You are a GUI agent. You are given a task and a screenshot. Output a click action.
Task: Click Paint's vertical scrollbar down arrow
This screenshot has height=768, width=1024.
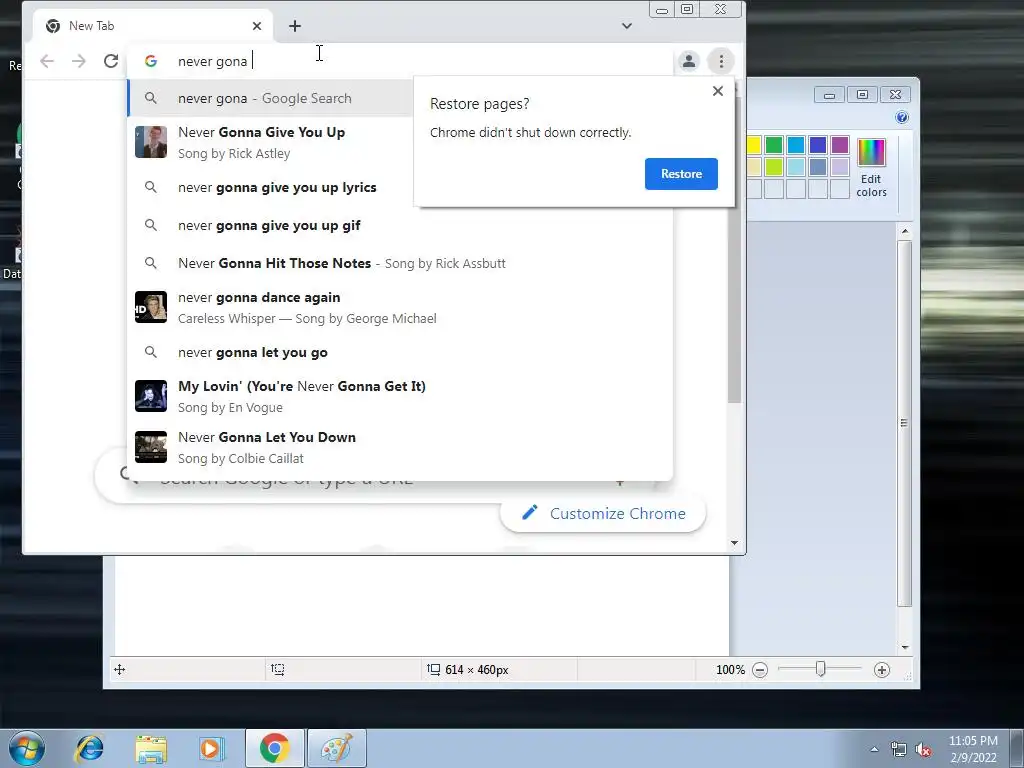point(905,647)
